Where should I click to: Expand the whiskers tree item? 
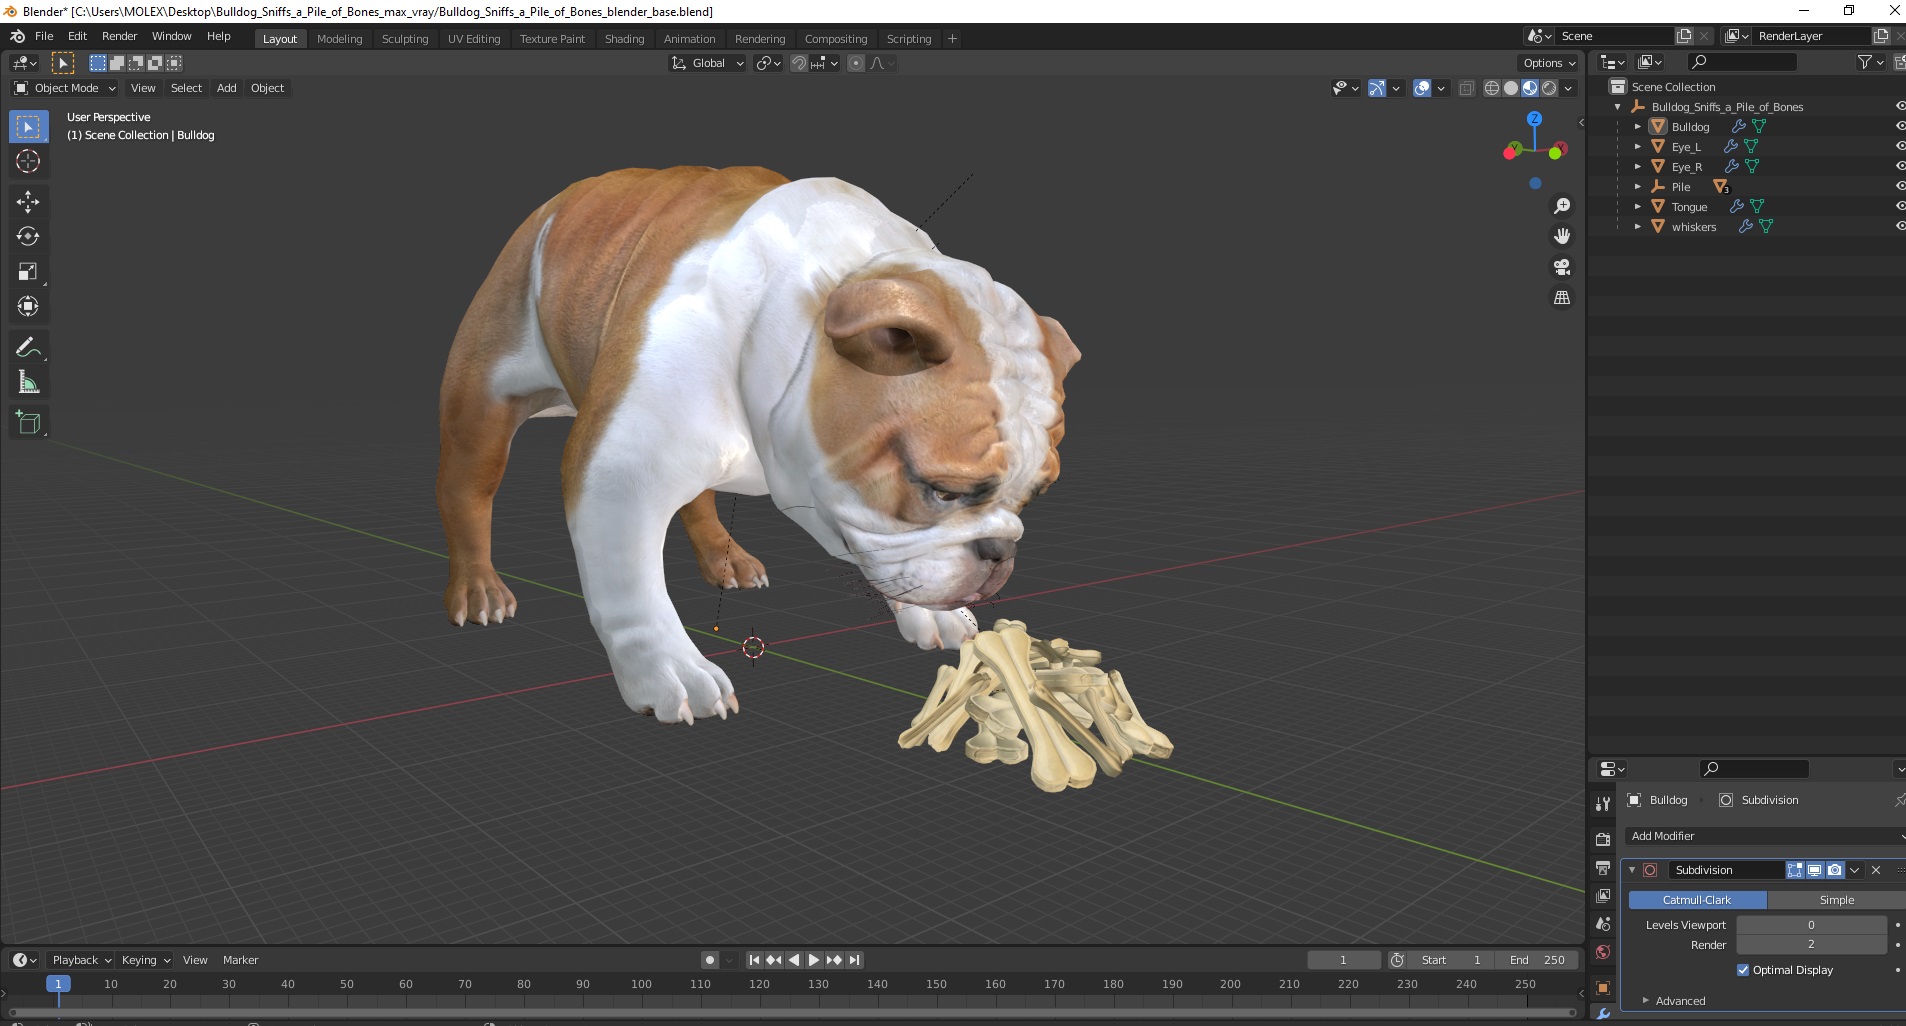point(1637,227)
